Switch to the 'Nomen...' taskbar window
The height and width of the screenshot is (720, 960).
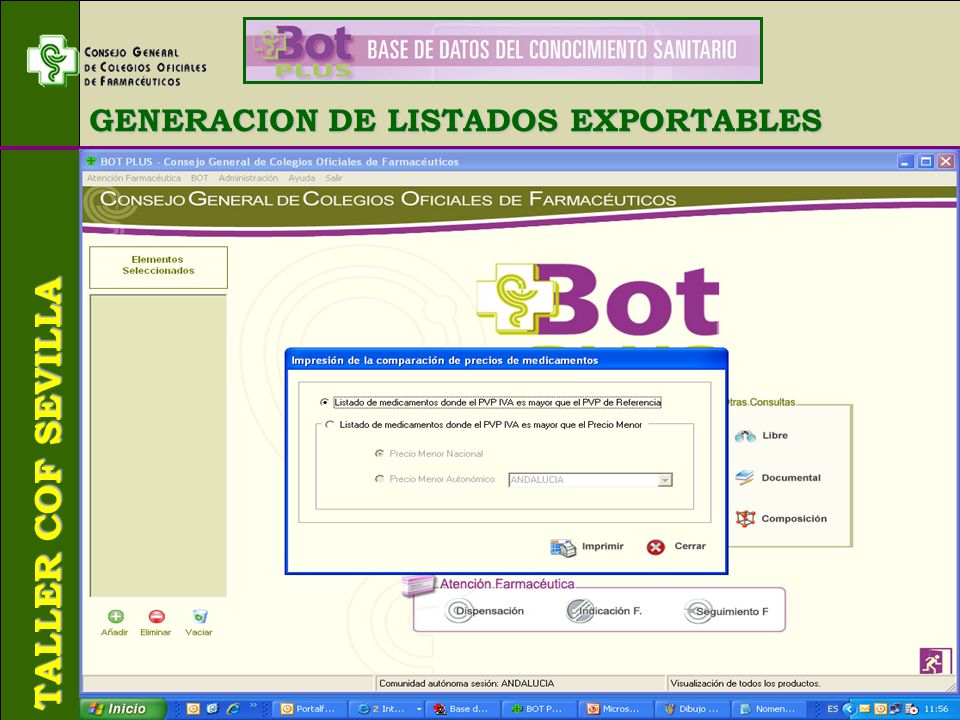pyautogui.click(x=768, y=709)
